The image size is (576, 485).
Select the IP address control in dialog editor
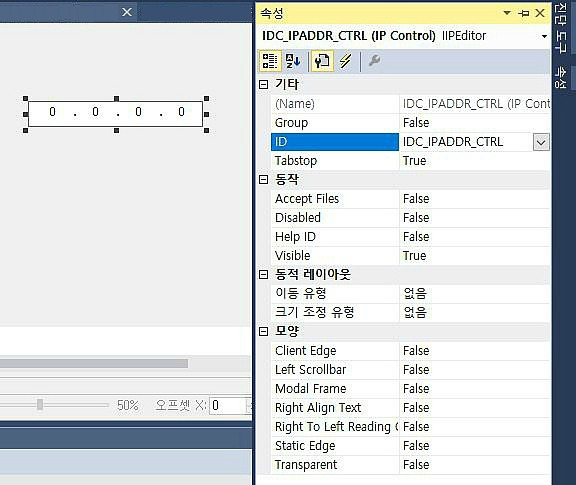point(115,114)
